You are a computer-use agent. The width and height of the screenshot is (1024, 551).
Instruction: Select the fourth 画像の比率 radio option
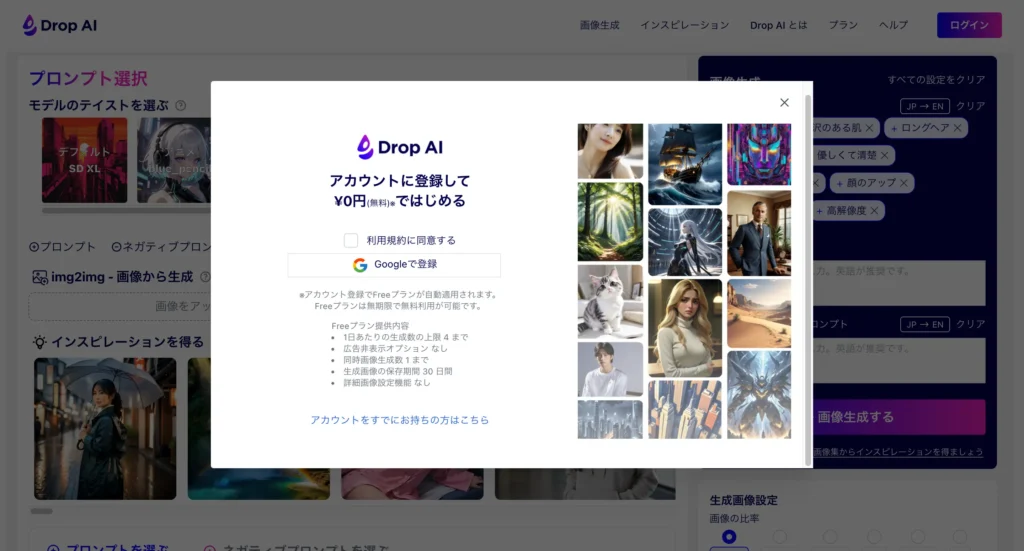pos(874,537)
